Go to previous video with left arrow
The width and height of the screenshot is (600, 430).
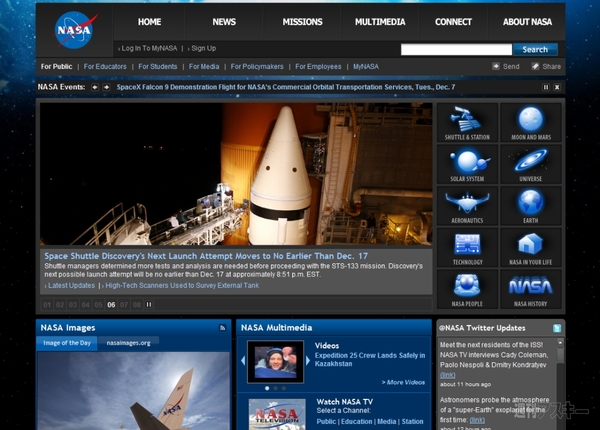(x=243, y=360)
